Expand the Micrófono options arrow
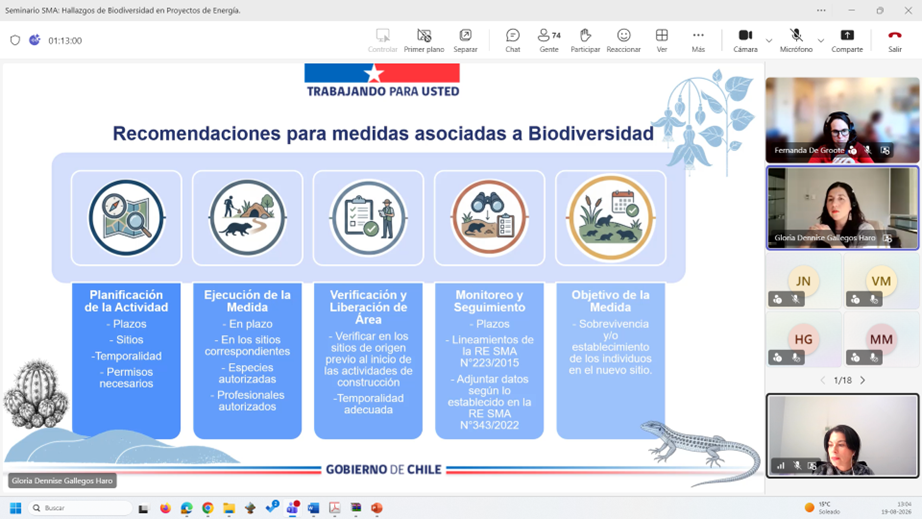Screen dimensions: 922x519 820,41
